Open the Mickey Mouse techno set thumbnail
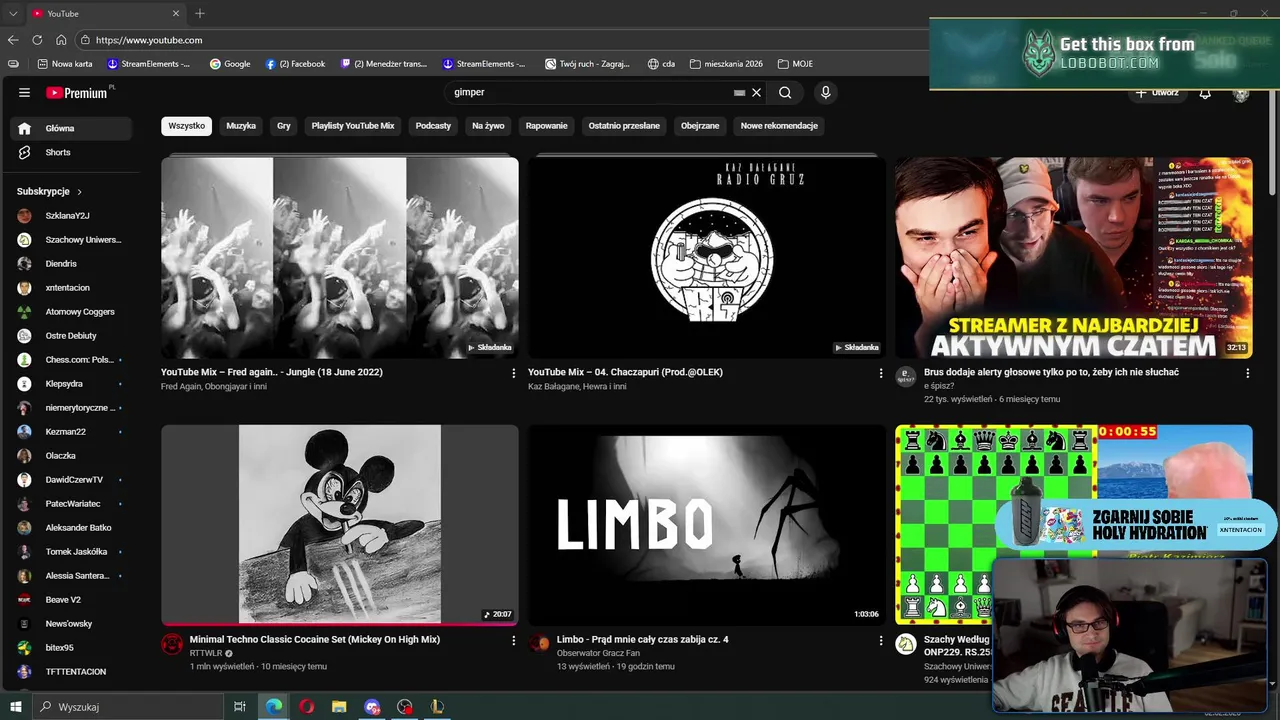The height and width of the screenshot is (720, 1280). coord(340,525)
